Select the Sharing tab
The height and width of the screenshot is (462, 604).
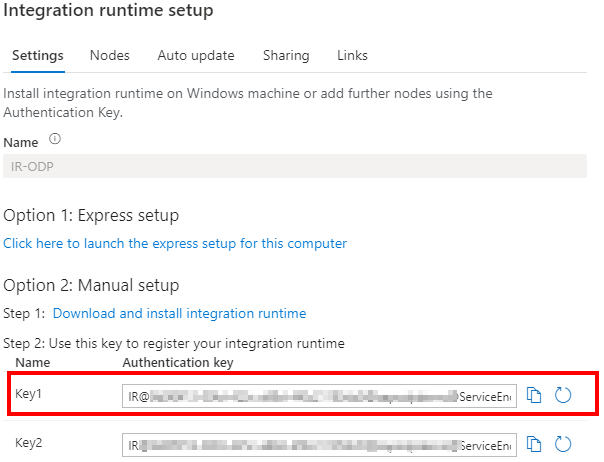point(286,55)
